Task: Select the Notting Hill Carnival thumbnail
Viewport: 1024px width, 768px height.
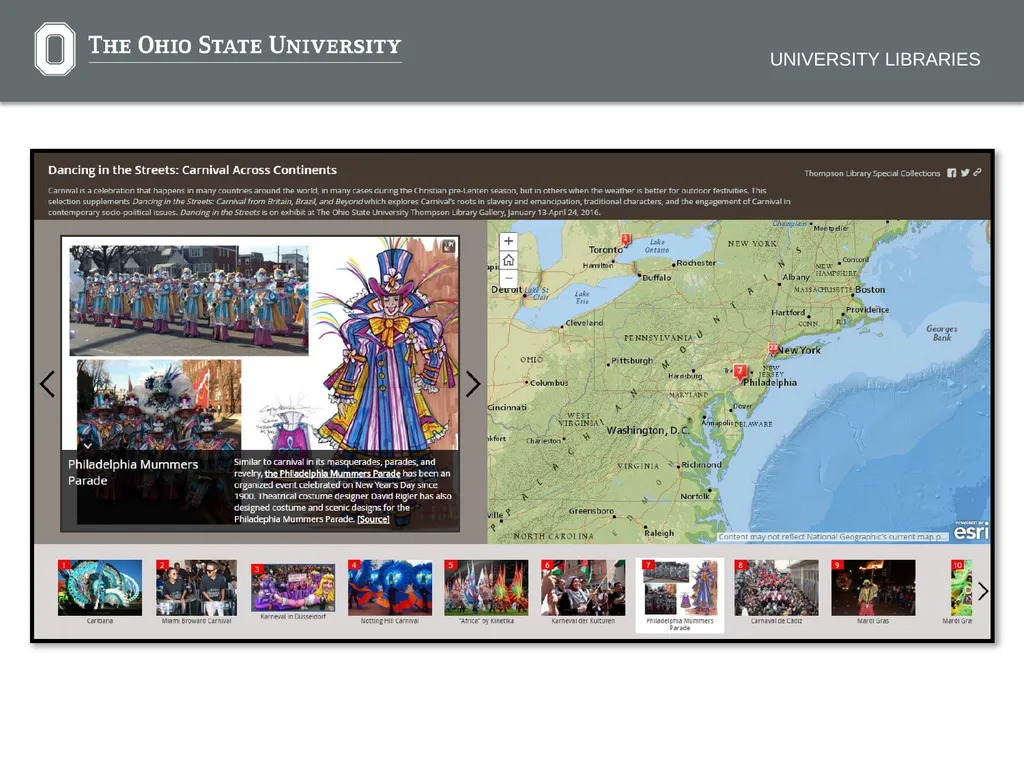Action: [x=390, y=592]
